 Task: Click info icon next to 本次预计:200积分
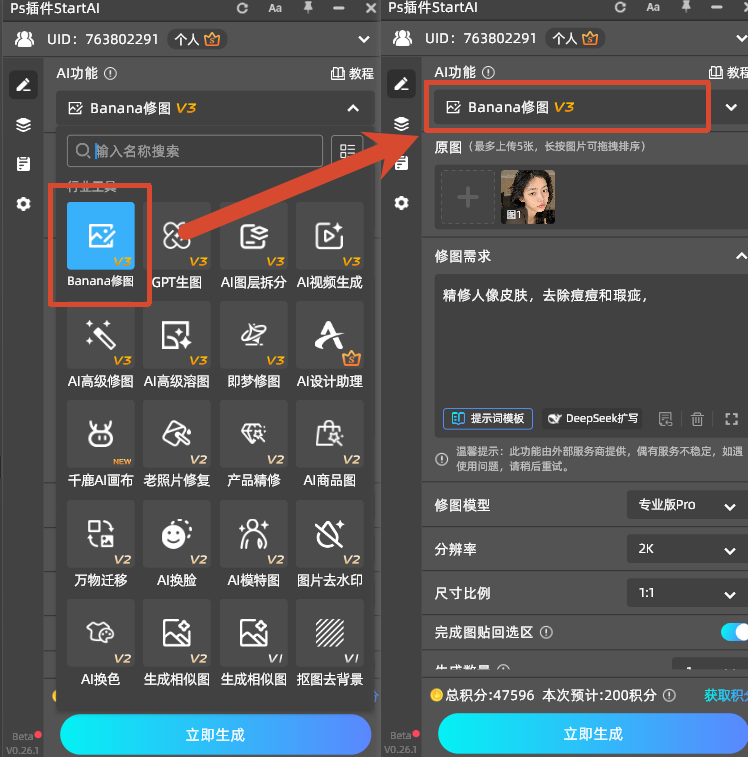[x=669, y=695]
